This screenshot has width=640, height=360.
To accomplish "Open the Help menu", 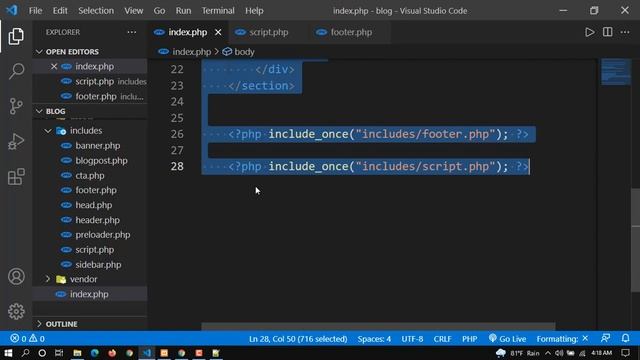I will (254, 11).
